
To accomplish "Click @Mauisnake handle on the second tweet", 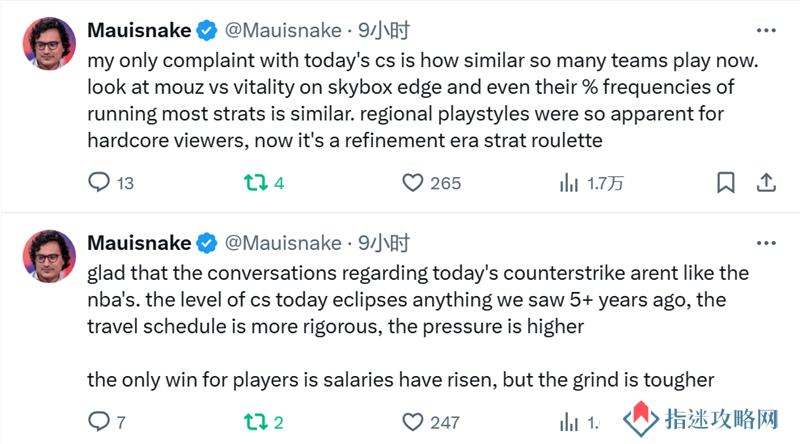I will [283, 243].
